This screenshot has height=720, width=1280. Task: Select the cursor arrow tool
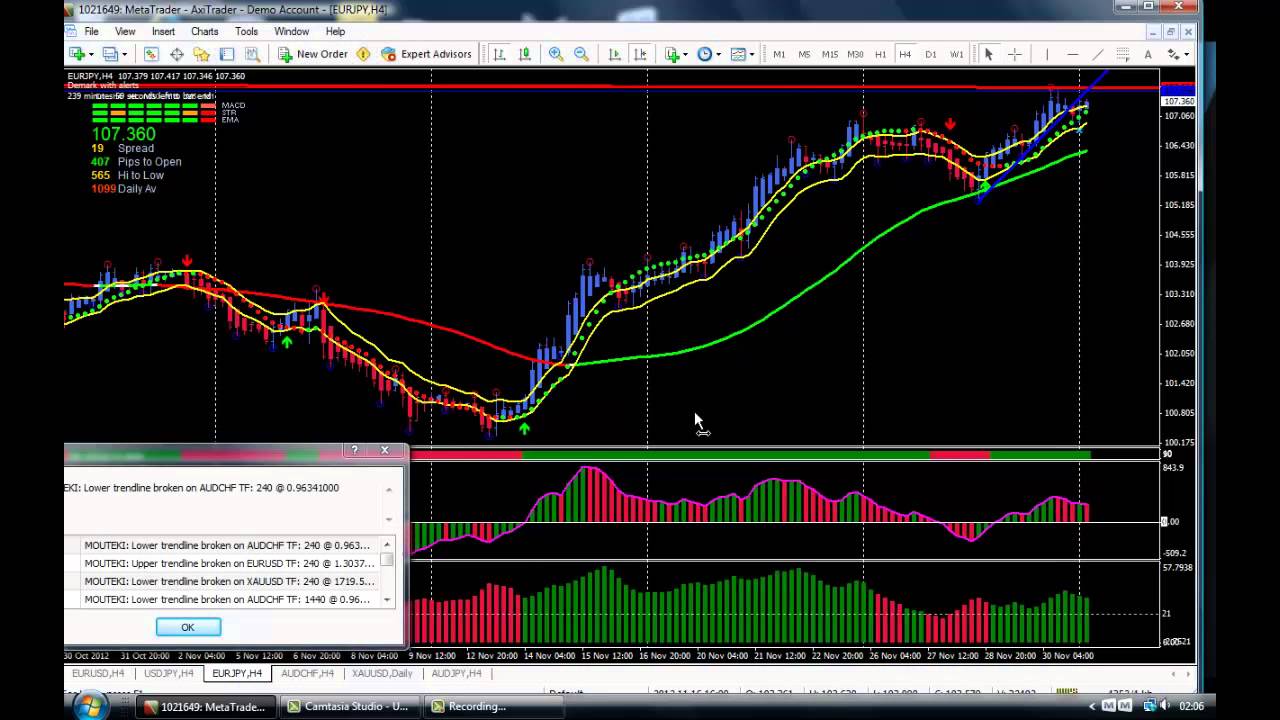(x=988, y=54)
